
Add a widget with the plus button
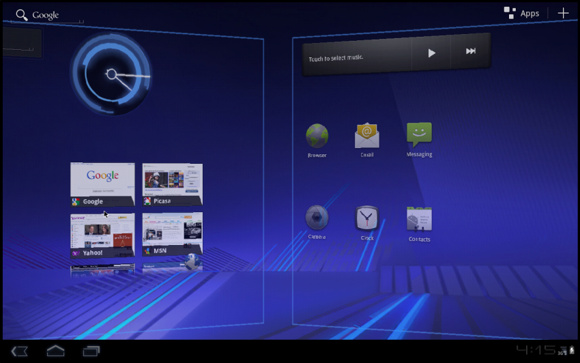(563, 13)
